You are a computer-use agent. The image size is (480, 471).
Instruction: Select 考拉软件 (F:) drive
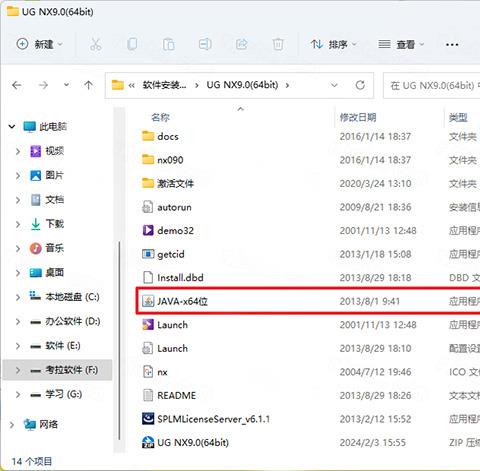pyautogui.click(x=71, y=370)
